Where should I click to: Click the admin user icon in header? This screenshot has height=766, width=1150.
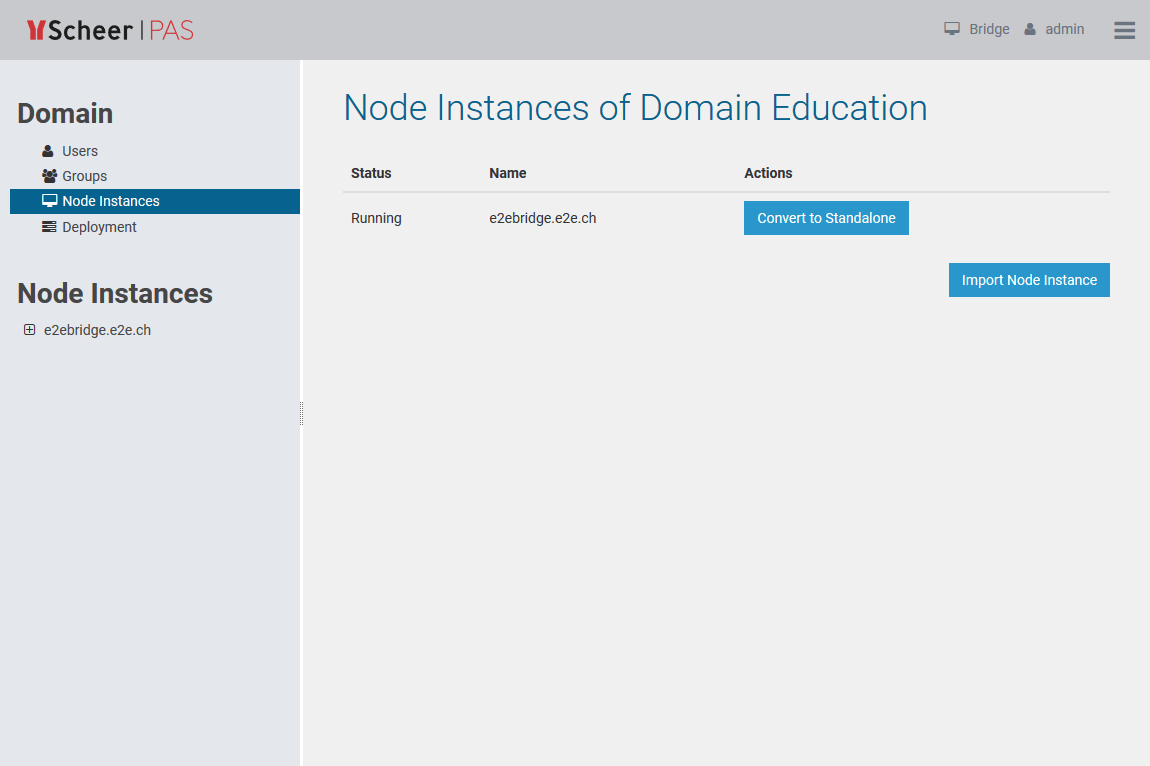(x=1030, y=29)
